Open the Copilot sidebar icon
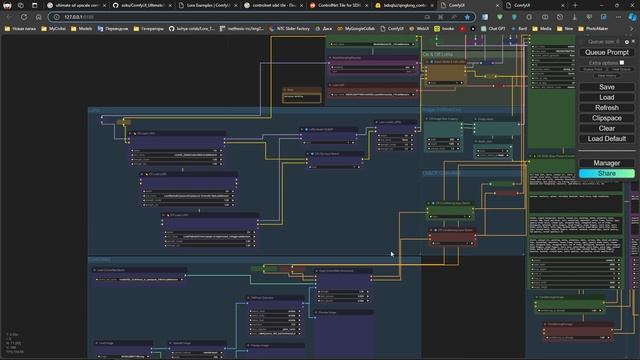Viewport: 640px width, 360px height. click(x=632, y=17)
